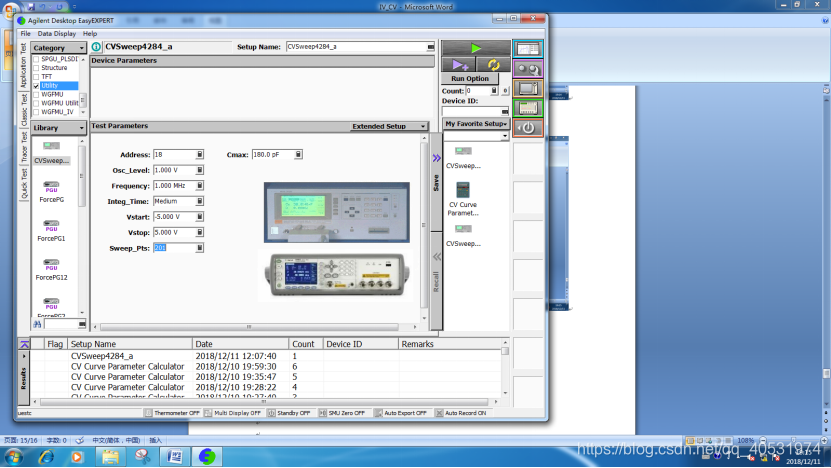Switch to the Classic Test tab

coord(24,110)
